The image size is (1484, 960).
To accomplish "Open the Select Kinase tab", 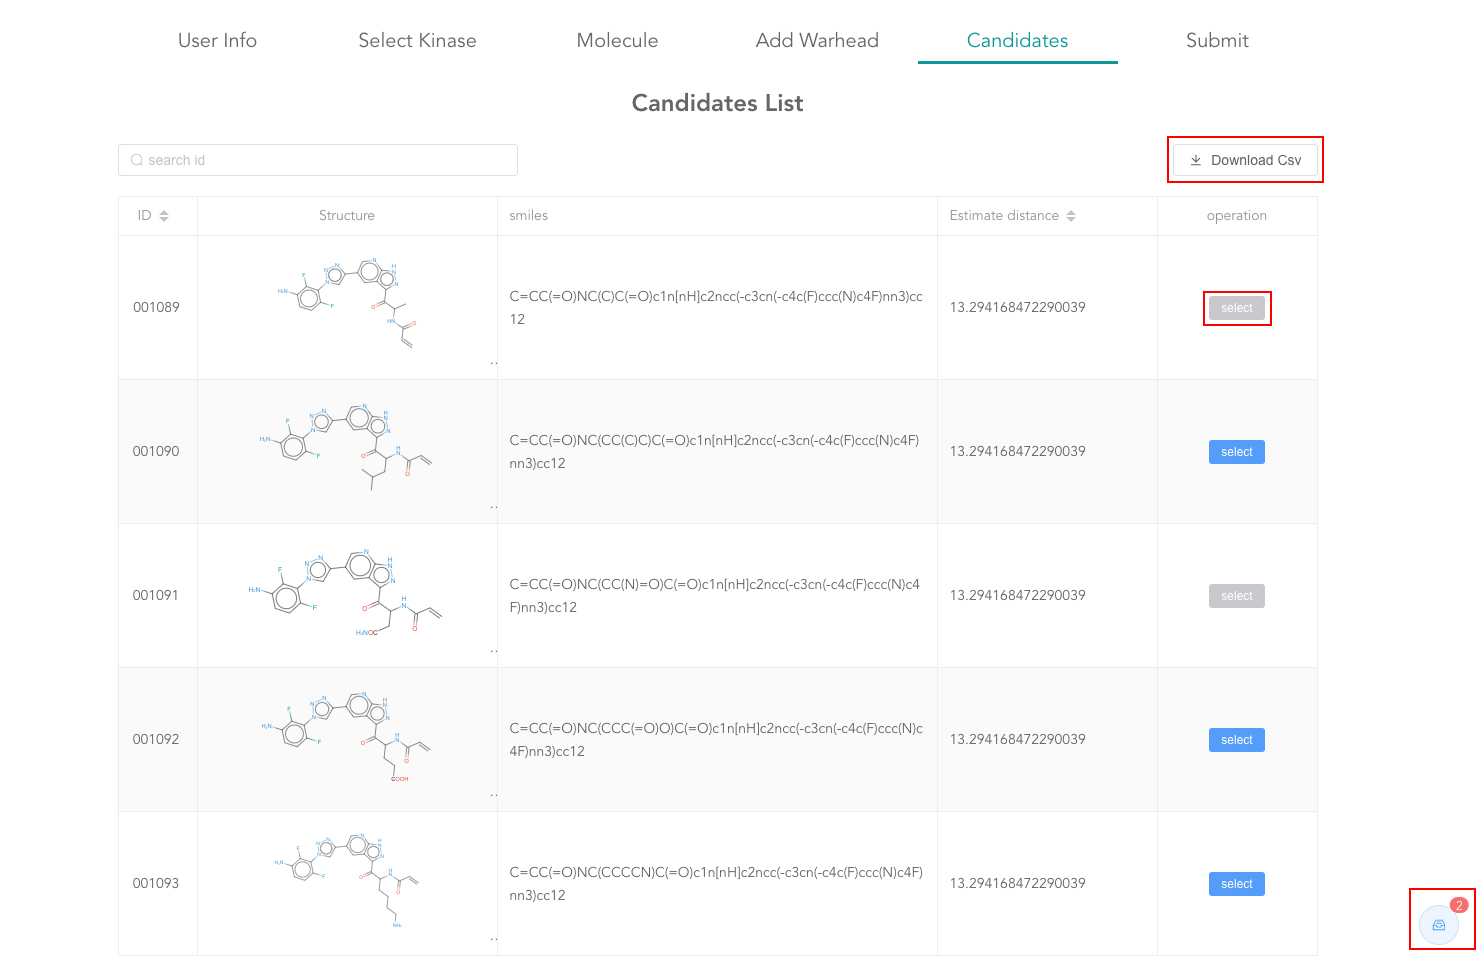I will (417, 41).
